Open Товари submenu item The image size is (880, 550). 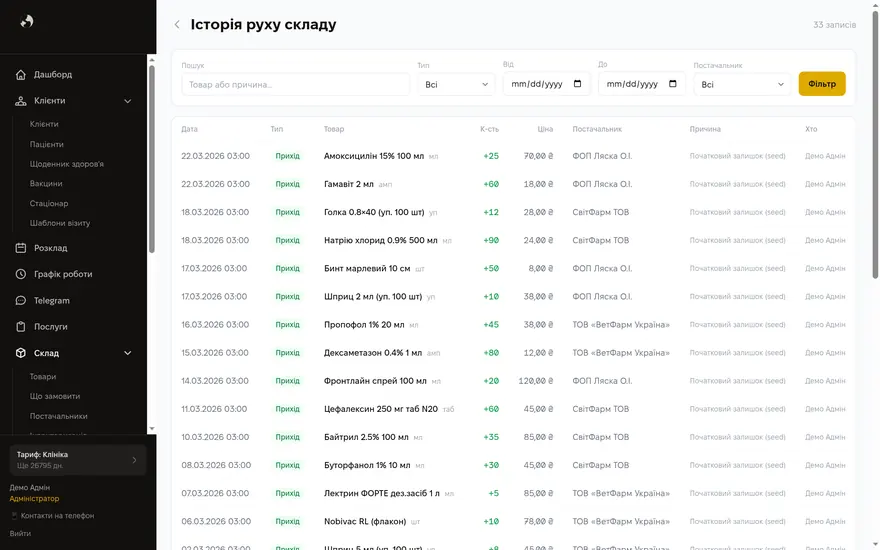(43, 377)
